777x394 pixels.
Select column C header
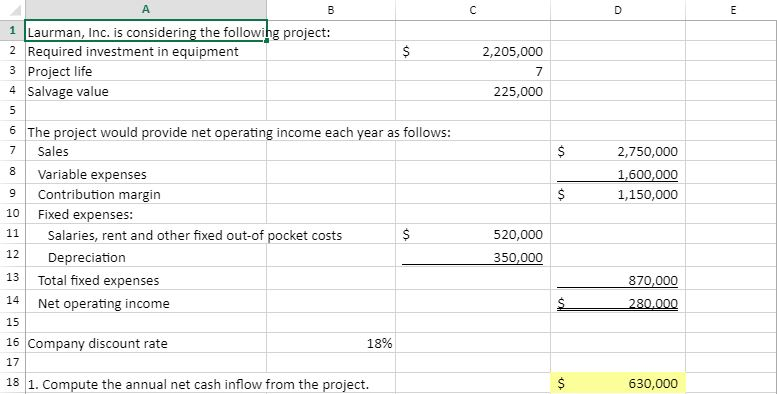pyautogui.click(x=473, y=9)
